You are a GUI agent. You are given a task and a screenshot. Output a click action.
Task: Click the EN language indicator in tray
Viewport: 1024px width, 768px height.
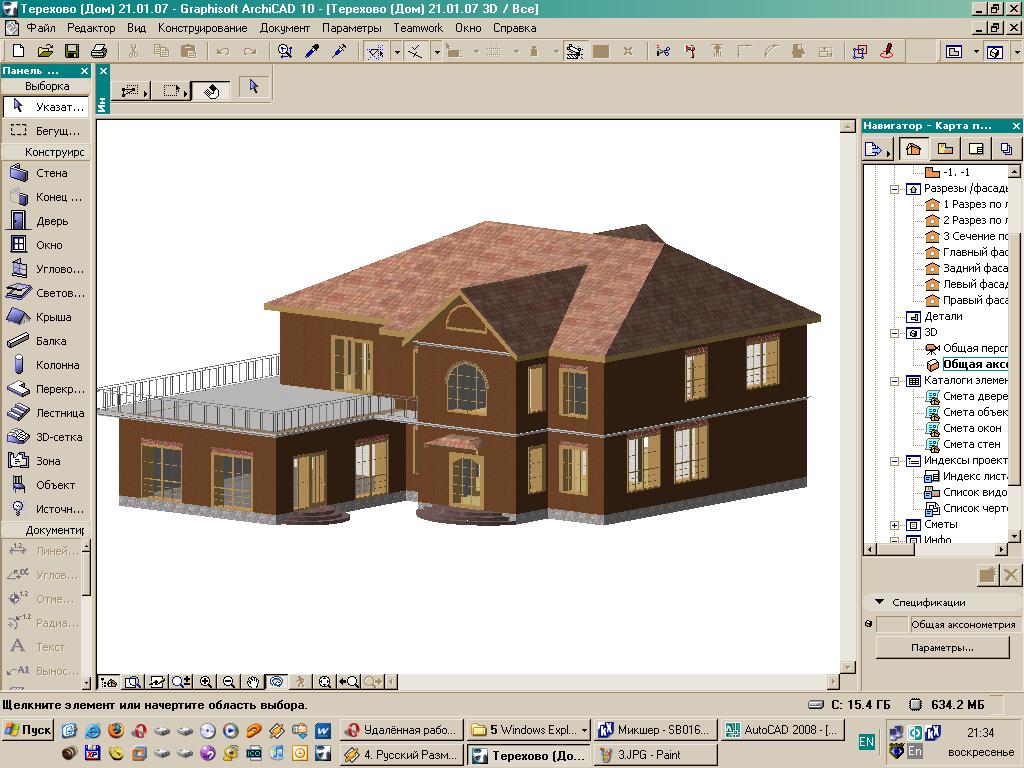pos(867,741)
